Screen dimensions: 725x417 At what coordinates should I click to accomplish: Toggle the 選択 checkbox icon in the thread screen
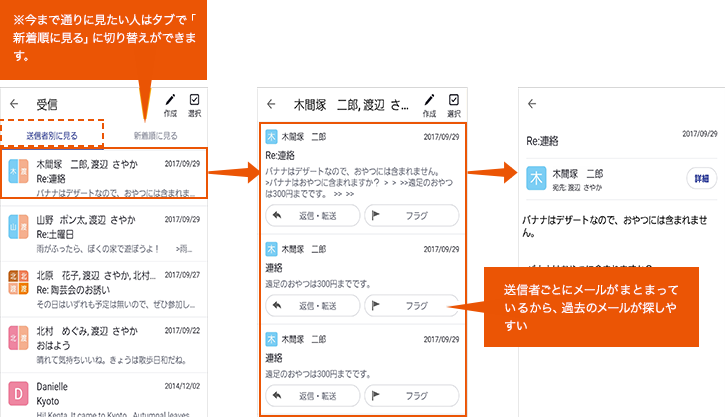(x=454, y=102)
